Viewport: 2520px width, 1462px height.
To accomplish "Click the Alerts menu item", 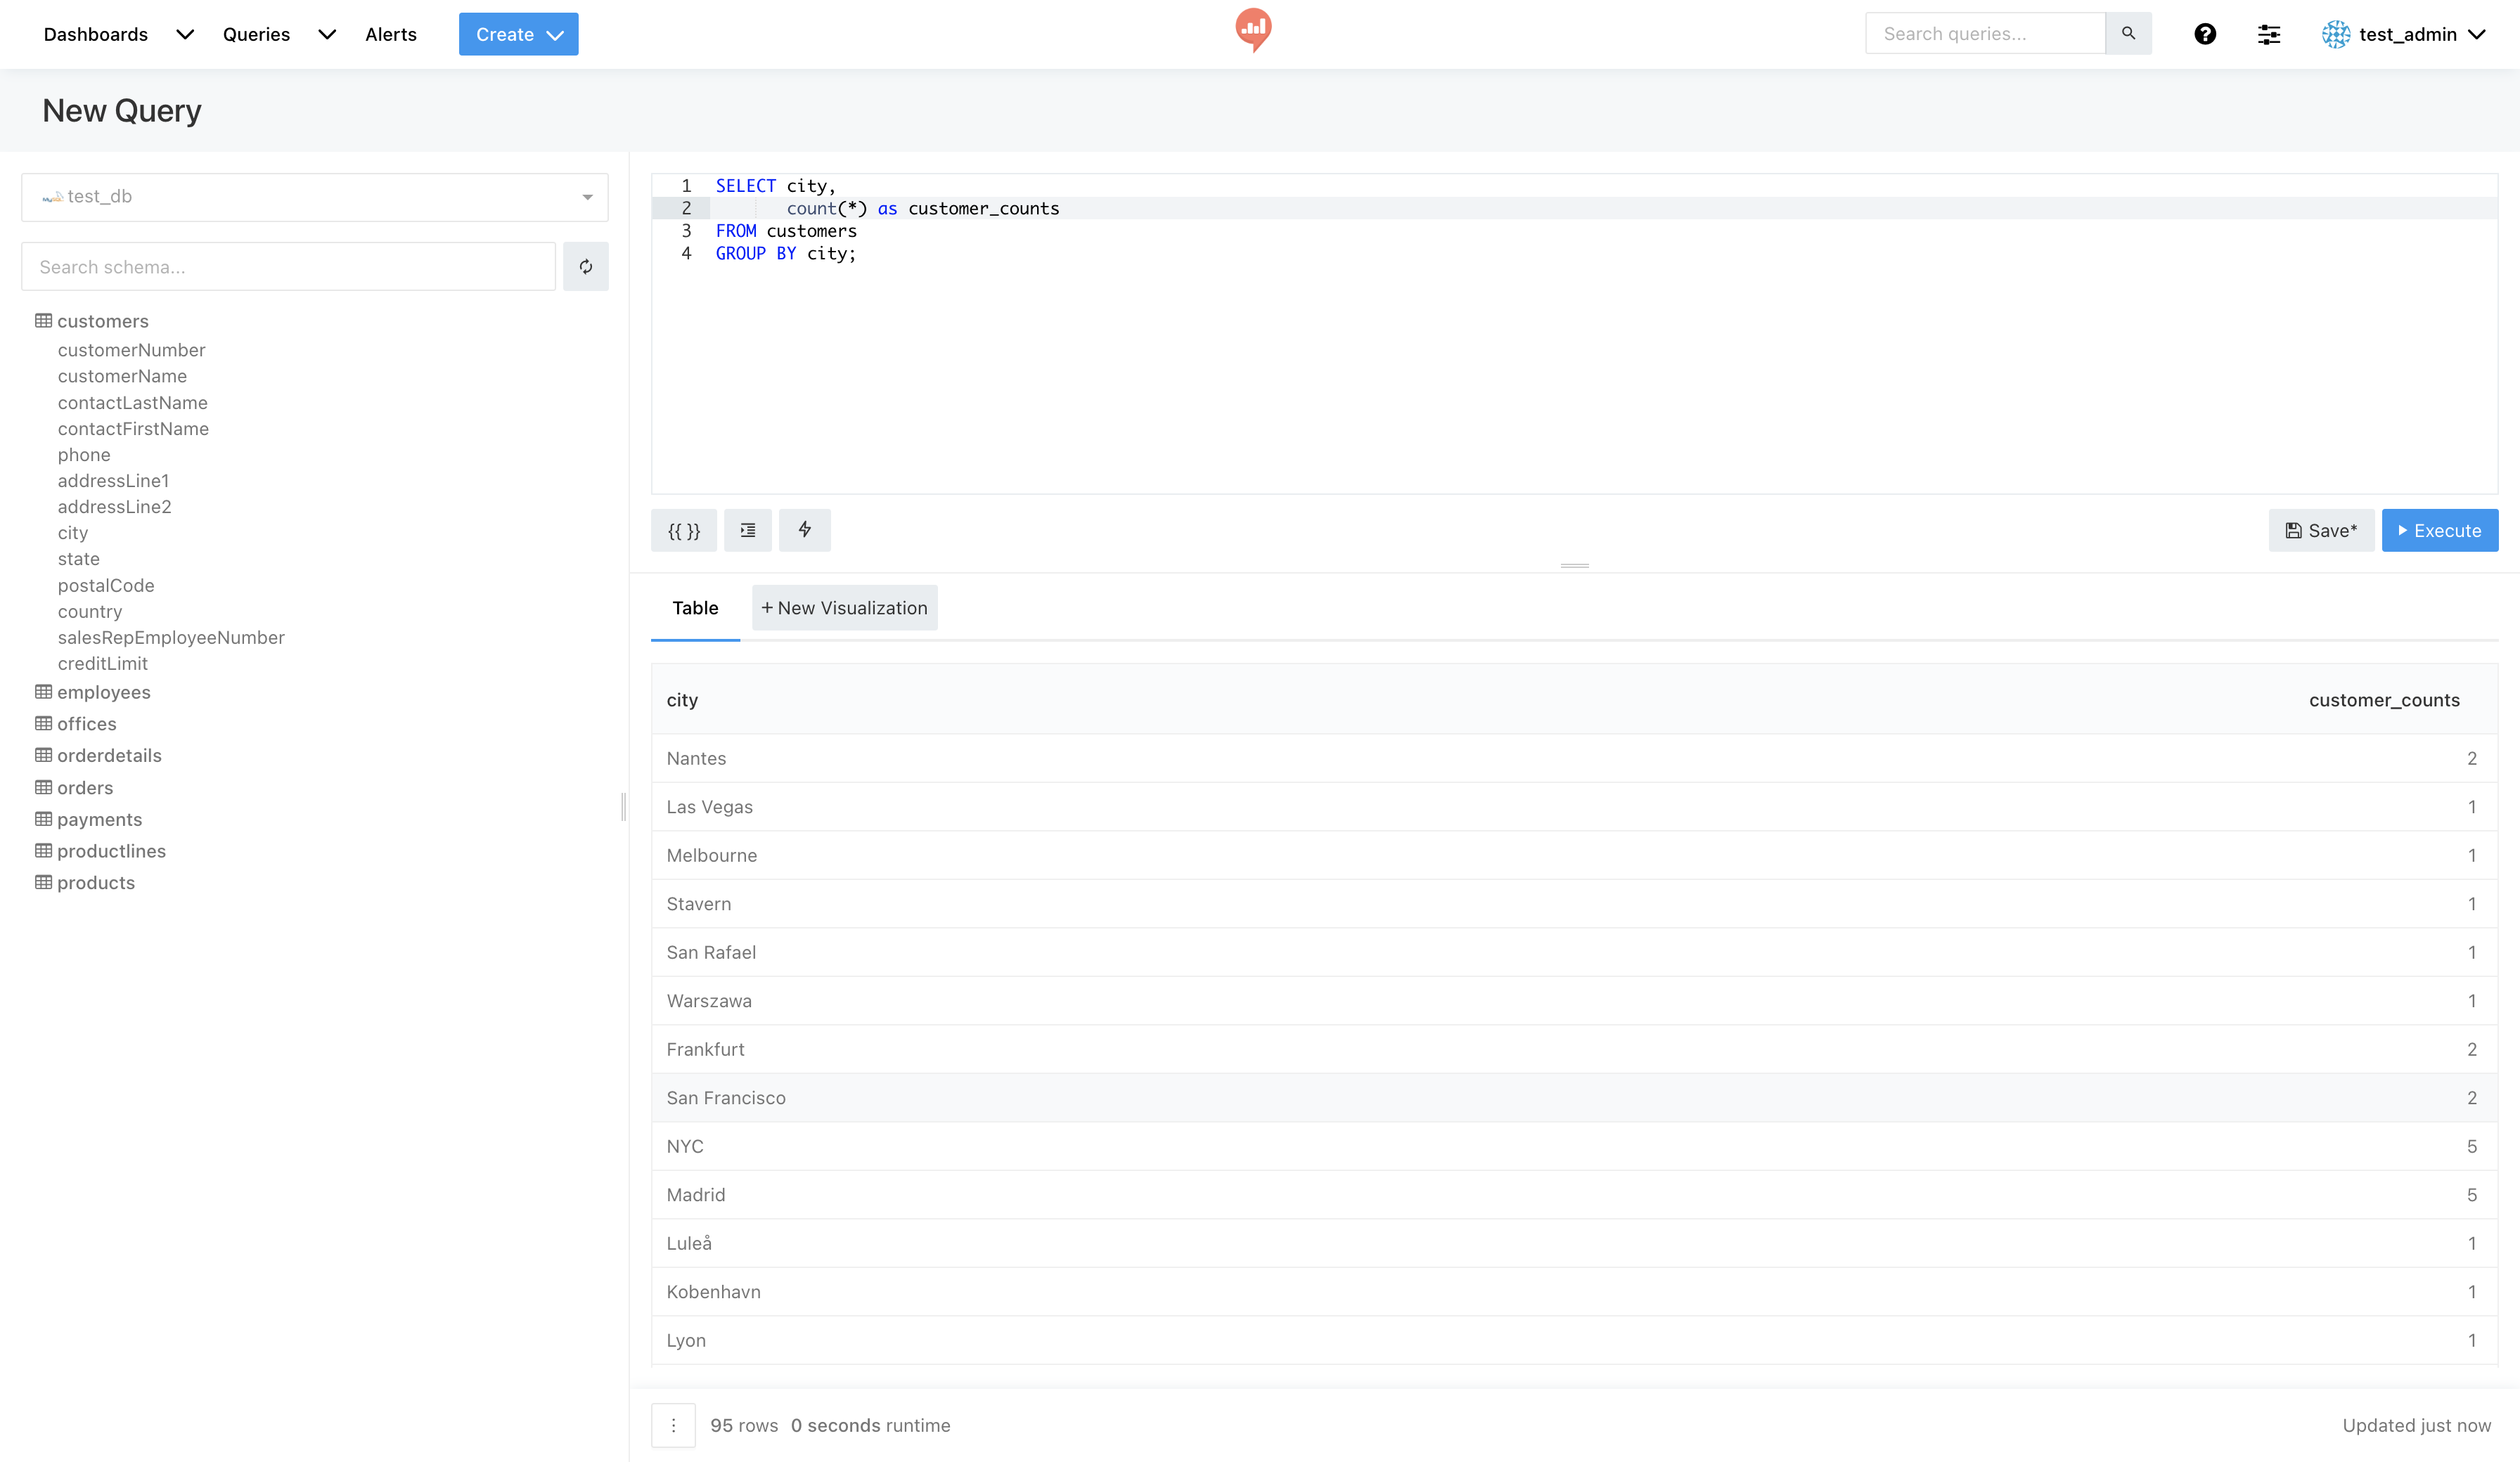I will 391,34.
